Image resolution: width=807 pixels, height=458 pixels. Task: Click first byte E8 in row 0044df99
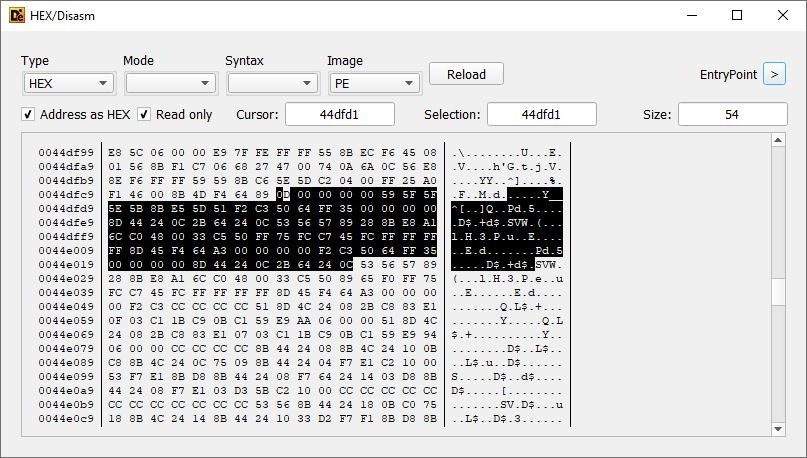[115, 153]
